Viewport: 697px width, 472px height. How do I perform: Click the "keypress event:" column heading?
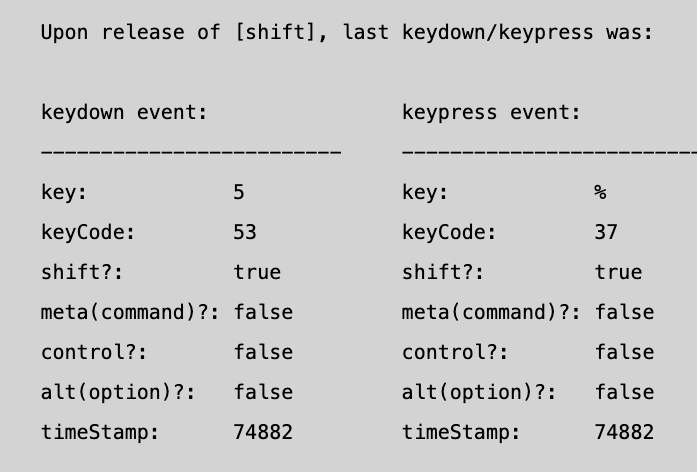pyautogui.click(x=491, y=112)
